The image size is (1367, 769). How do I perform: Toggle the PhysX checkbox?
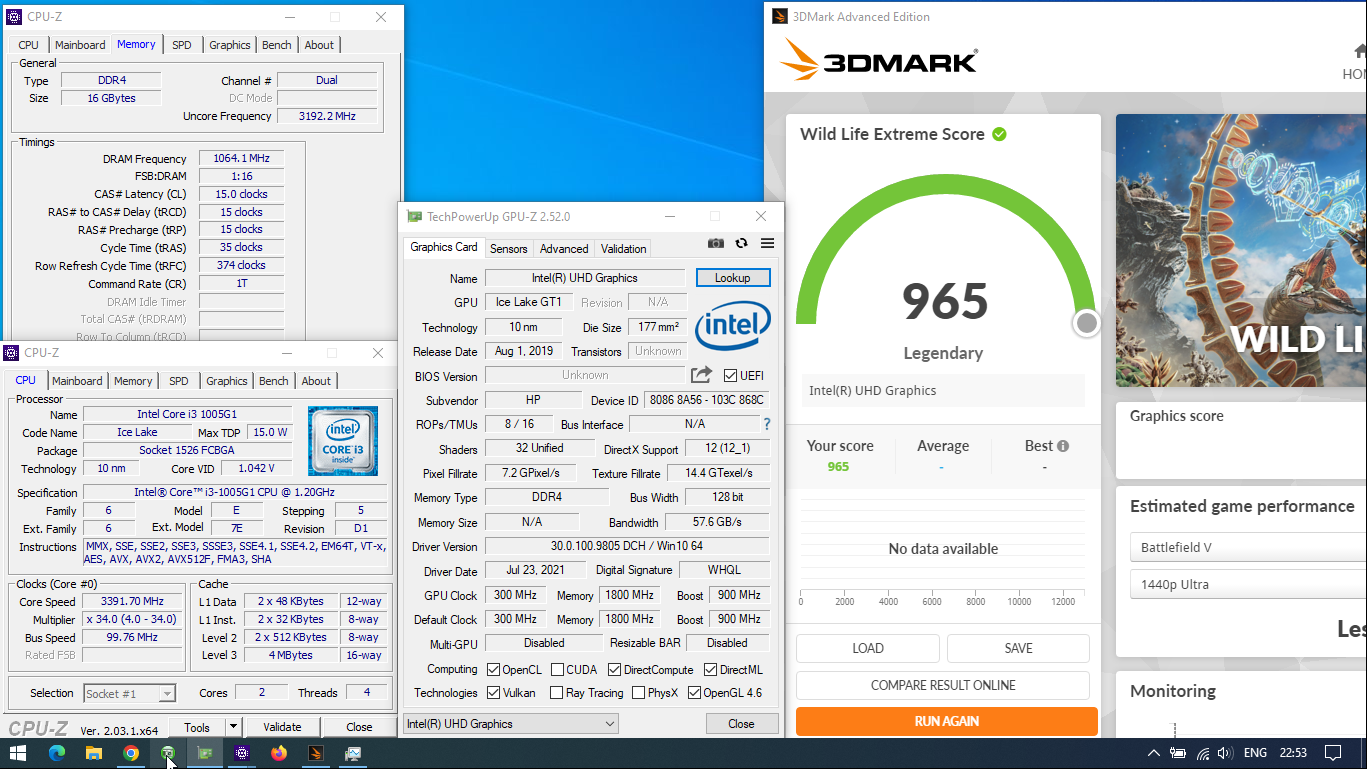coord(636,693)
